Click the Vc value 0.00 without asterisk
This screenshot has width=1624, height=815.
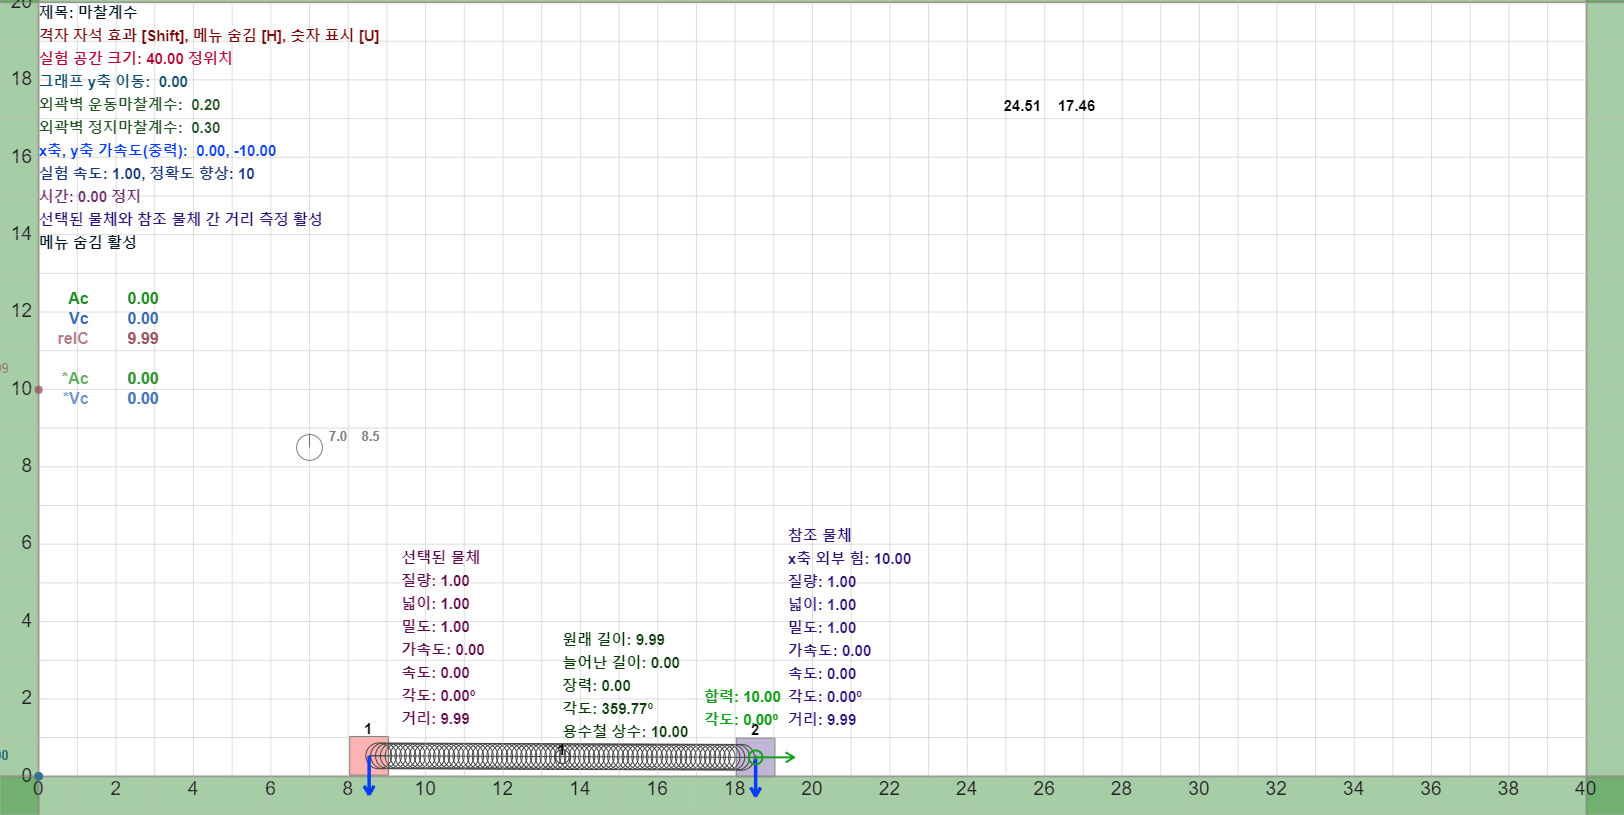(143, 318)
